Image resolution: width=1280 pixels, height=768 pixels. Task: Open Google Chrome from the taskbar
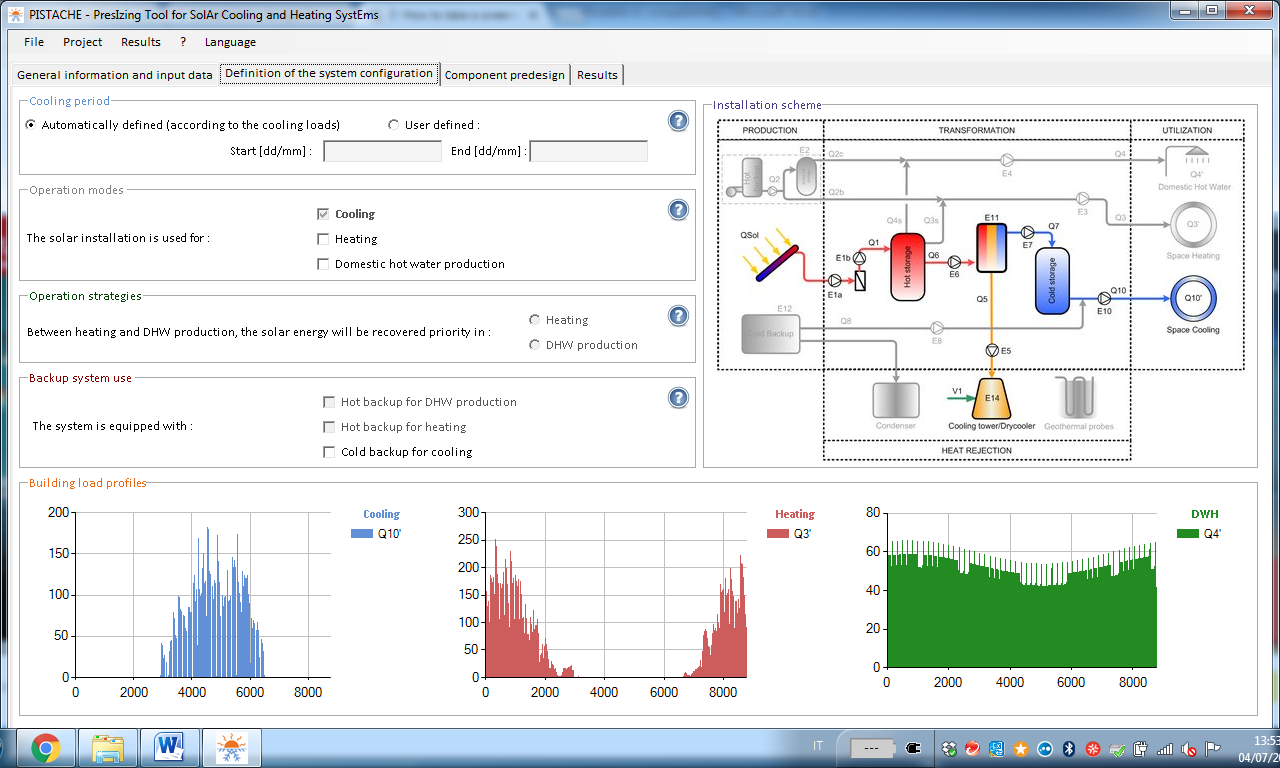click(x=45, y=747)
